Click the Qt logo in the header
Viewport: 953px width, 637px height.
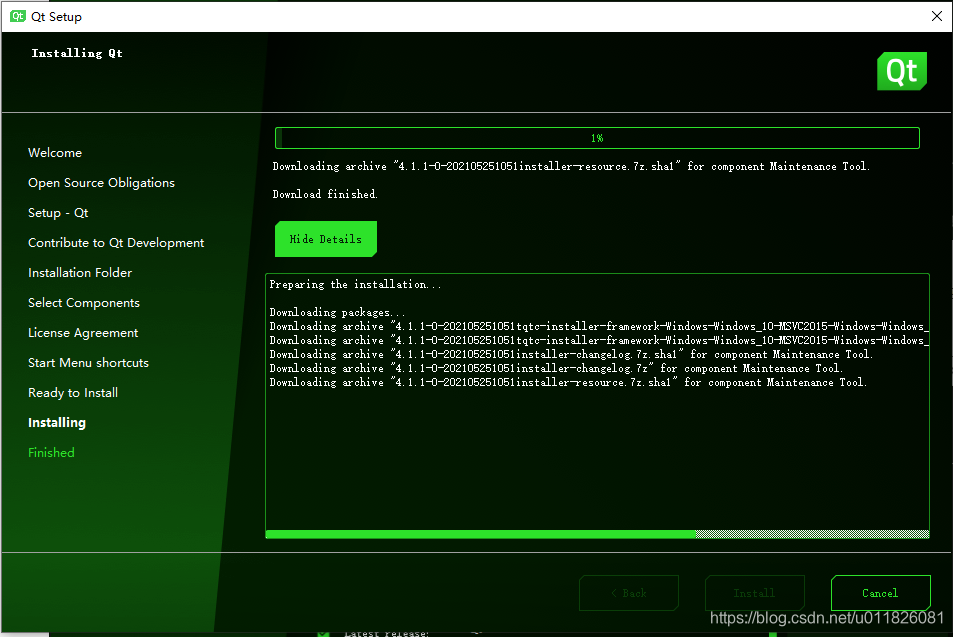coord(901,71)
